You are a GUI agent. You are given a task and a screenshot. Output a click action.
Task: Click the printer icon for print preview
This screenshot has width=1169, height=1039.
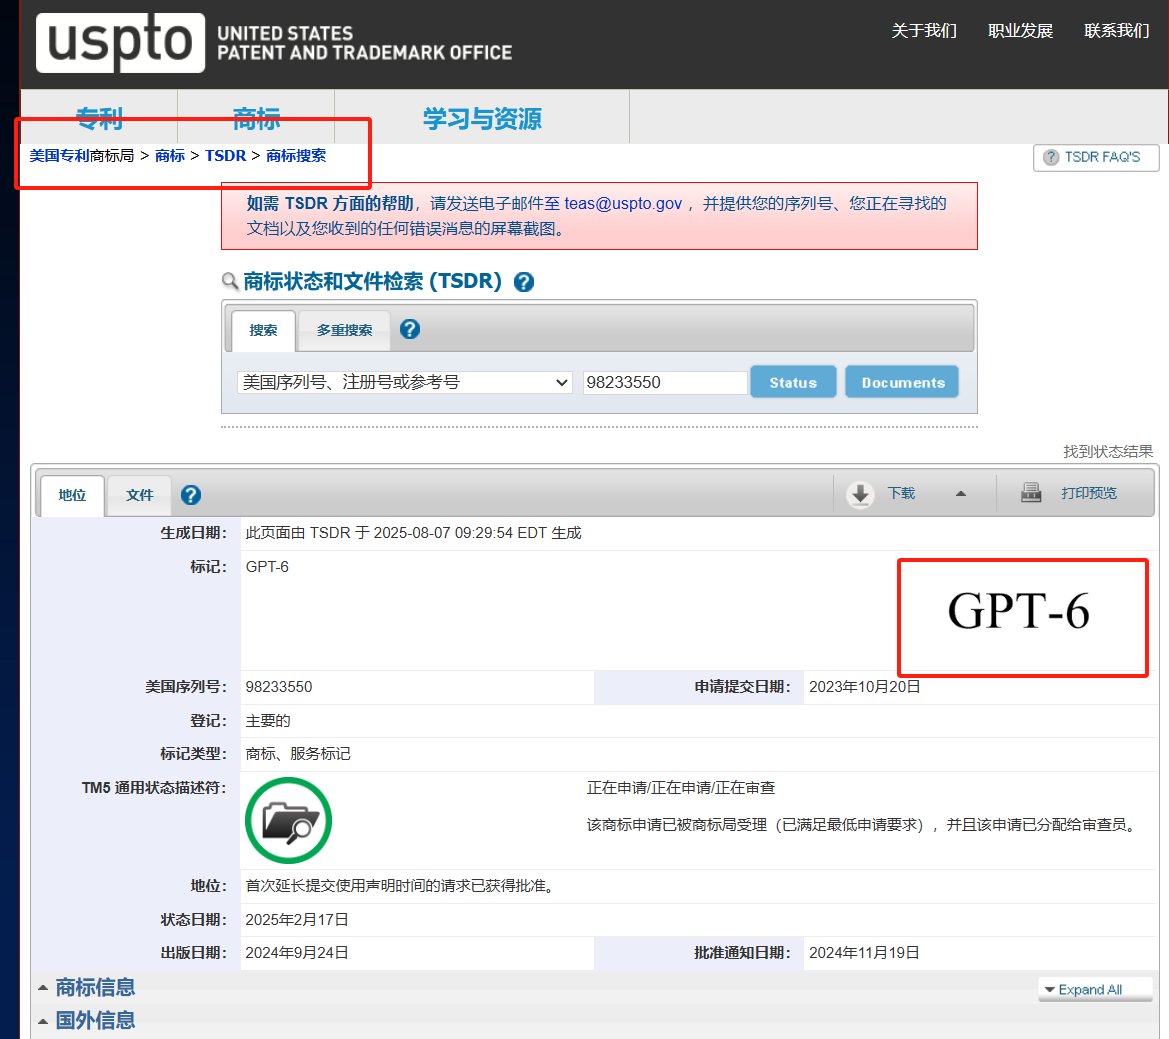point(1031,493)
